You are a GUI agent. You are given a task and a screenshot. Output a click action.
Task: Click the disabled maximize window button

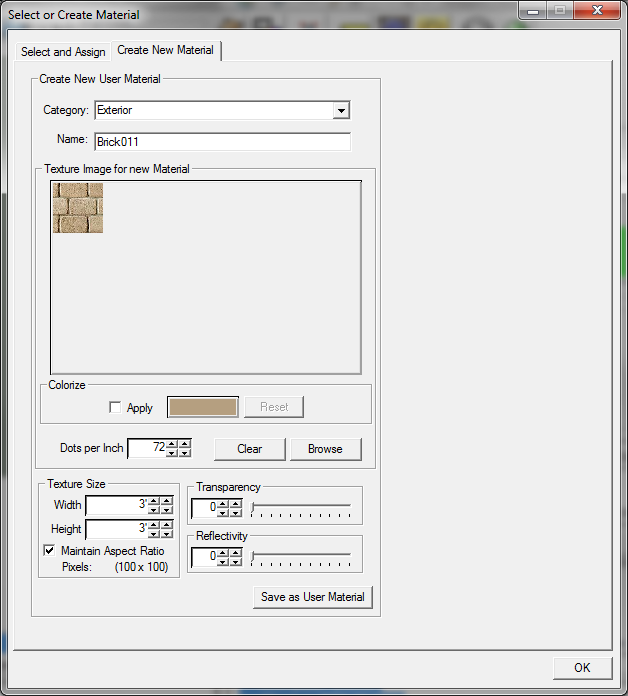tap(560, 11)
